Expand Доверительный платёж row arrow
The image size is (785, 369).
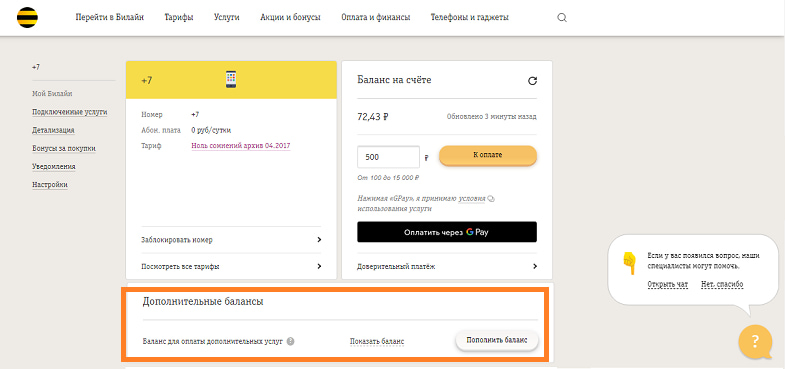tap(535, 266)
